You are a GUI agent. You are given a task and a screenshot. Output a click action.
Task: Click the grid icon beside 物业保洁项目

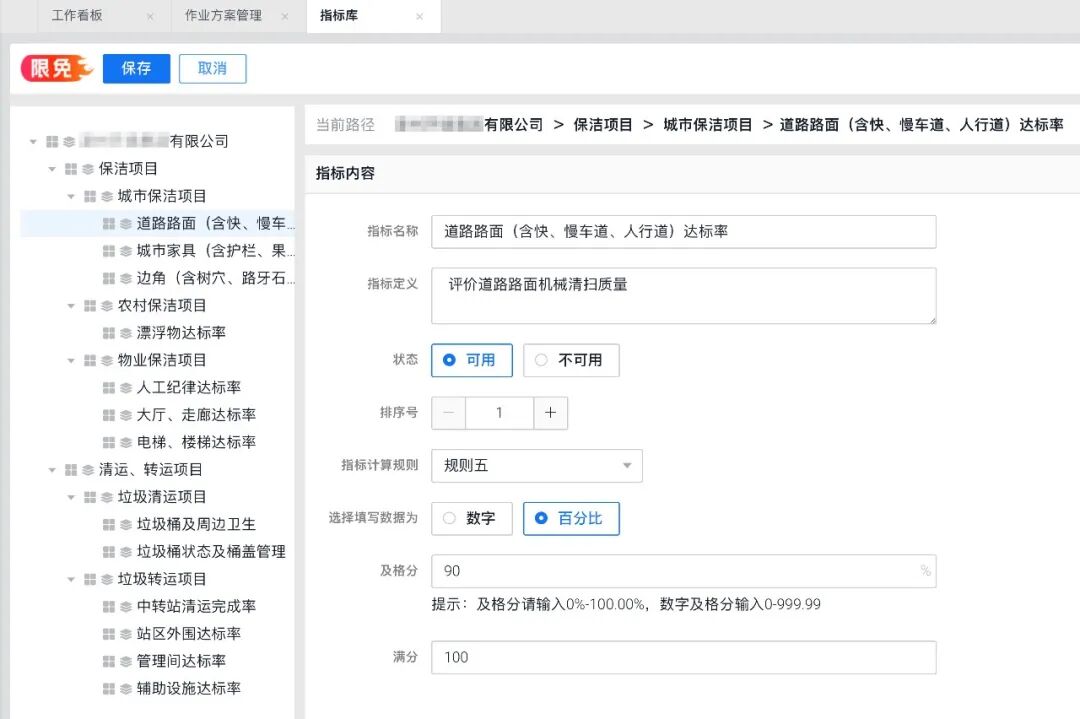coord(89,360)
